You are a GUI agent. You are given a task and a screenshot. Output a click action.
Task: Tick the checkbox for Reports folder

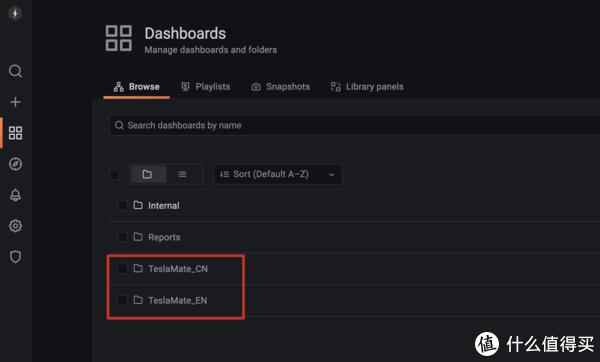click(122, 237)
